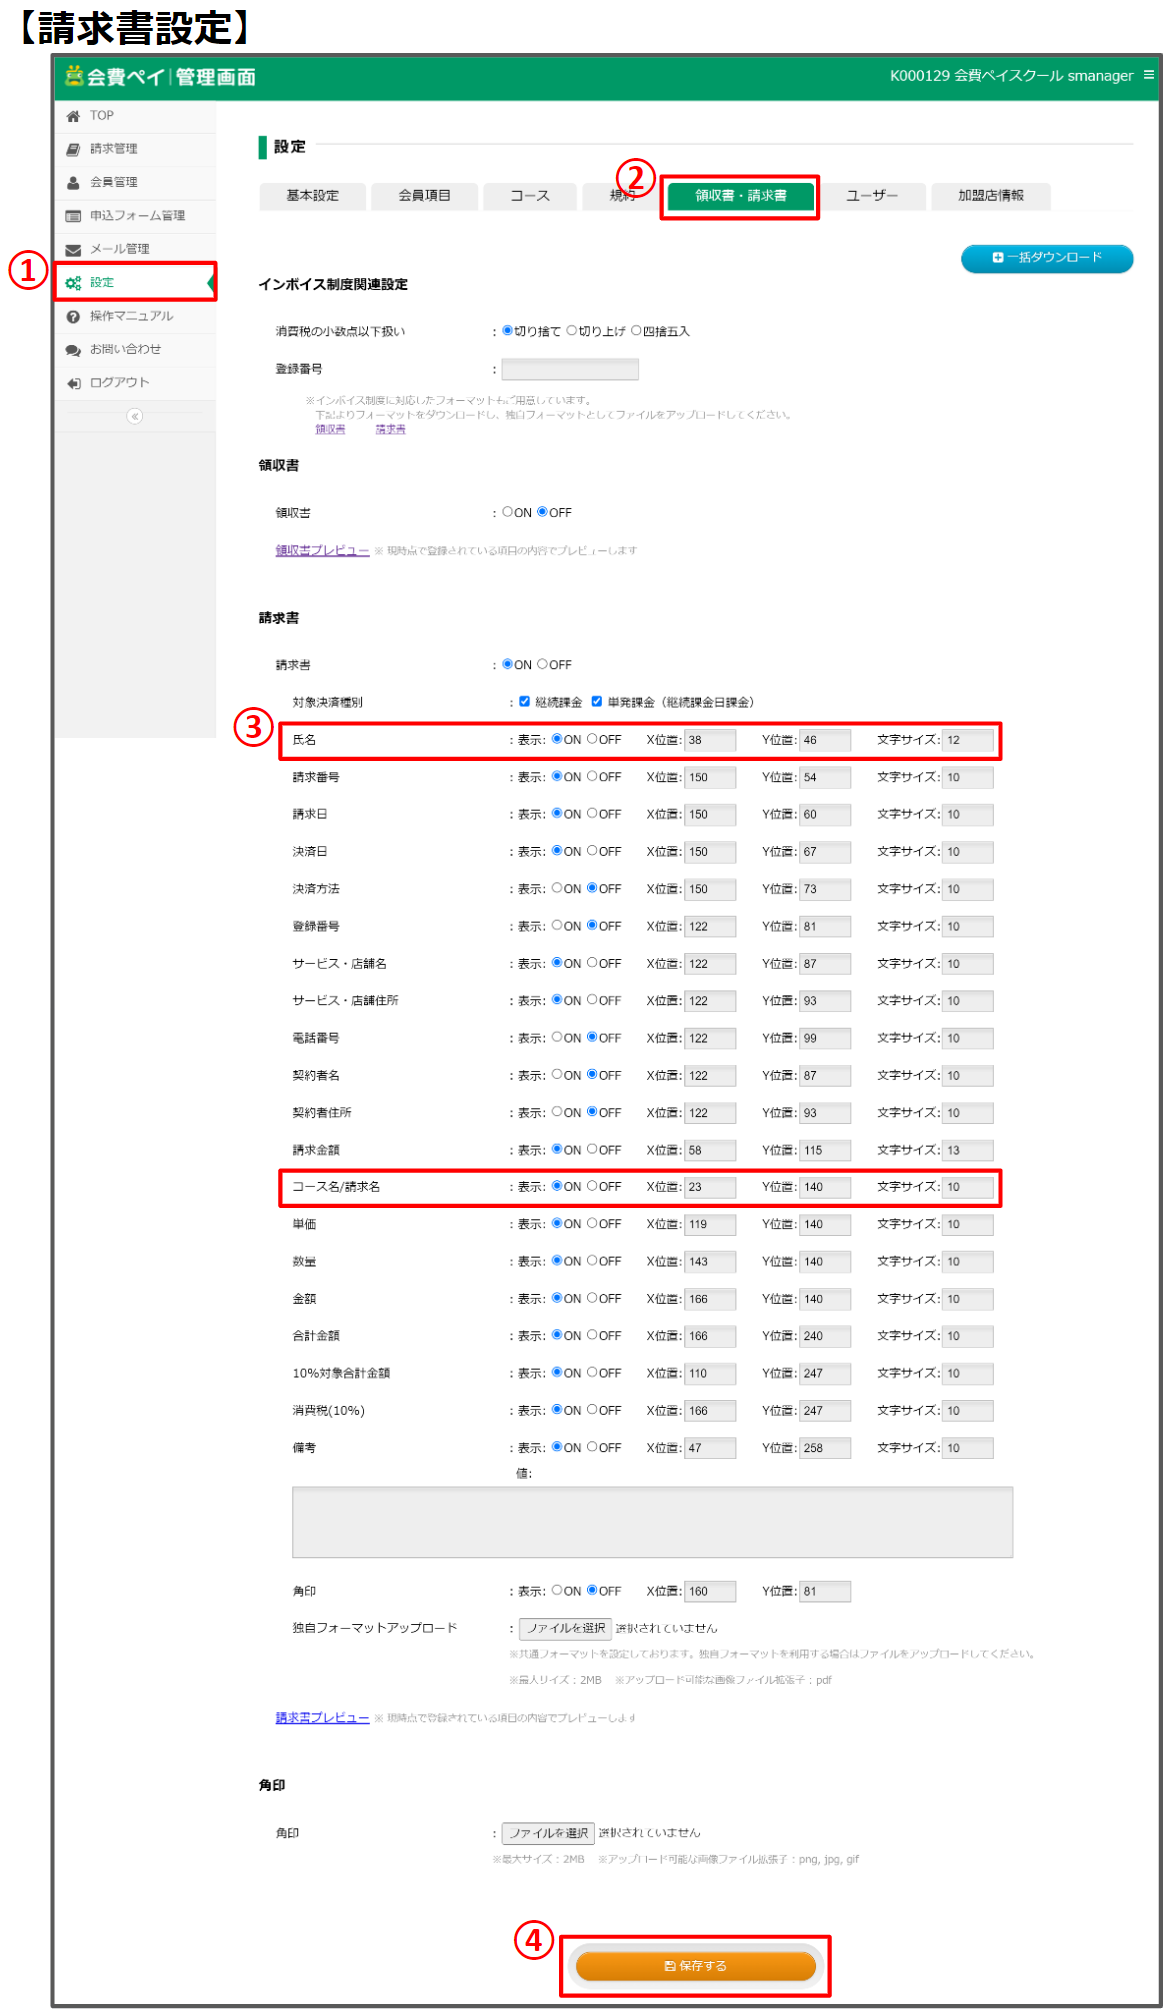
Task: Click the TOP home icon in sidebar
Action: tap(73, 116)
